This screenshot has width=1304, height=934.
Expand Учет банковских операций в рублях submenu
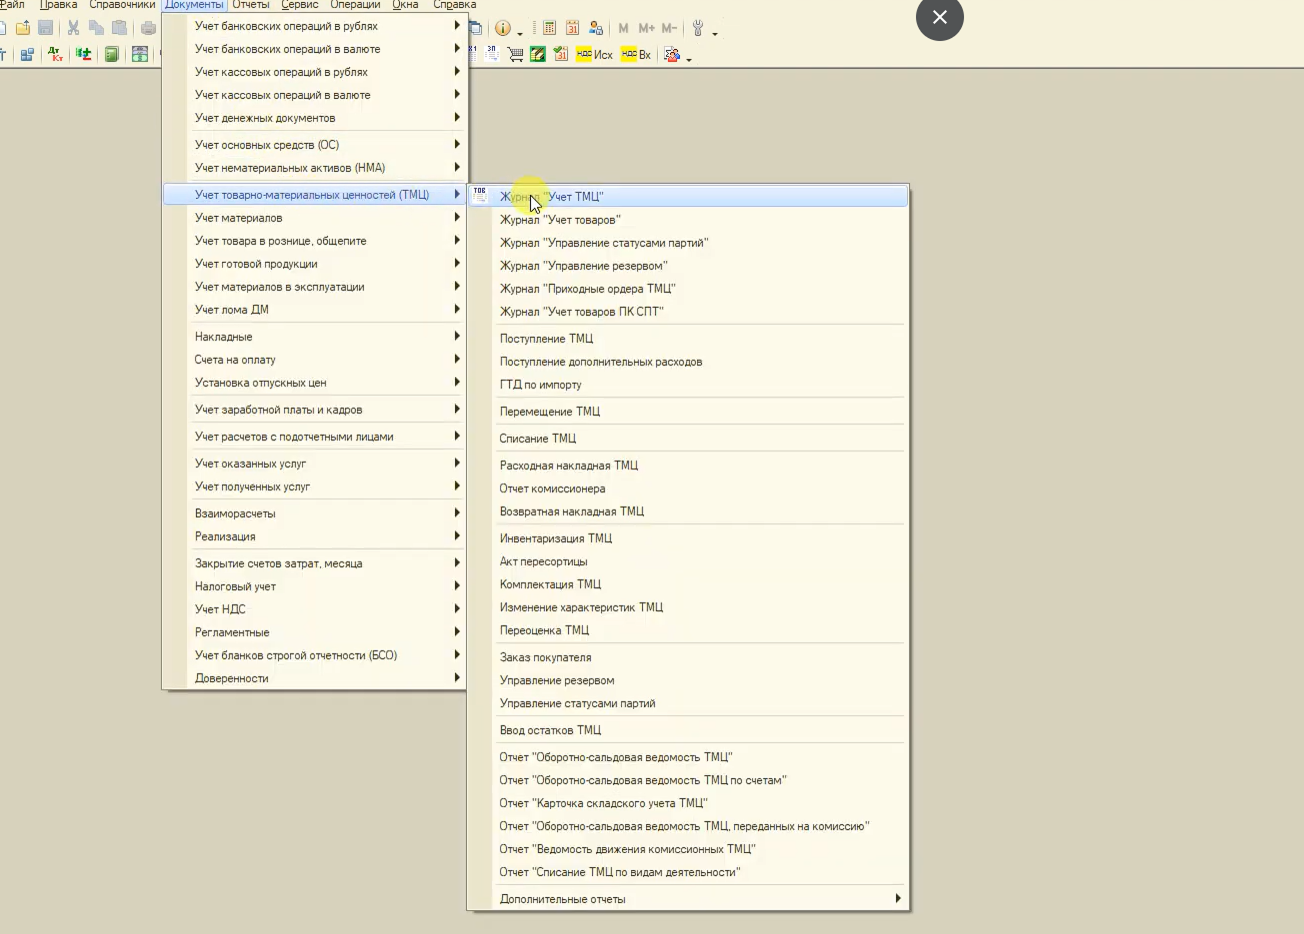point(315,26)
